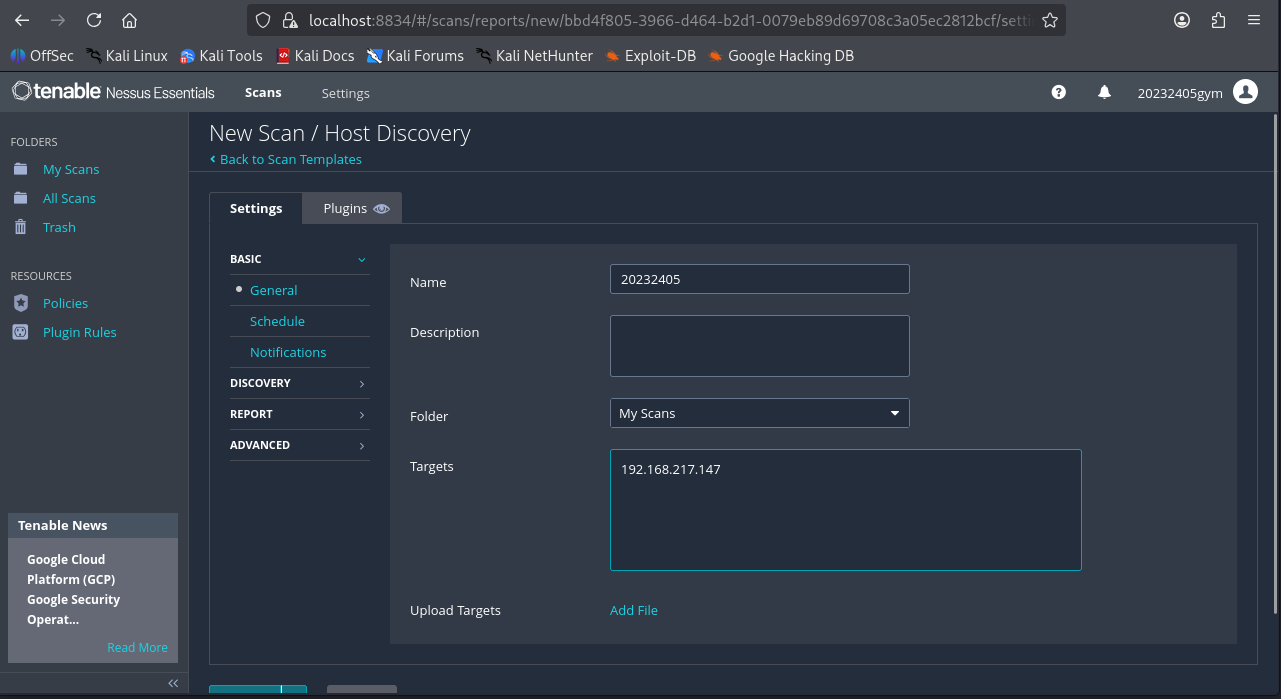
Task: Go Back to Scan Templates
Action: tap(286, 159)
